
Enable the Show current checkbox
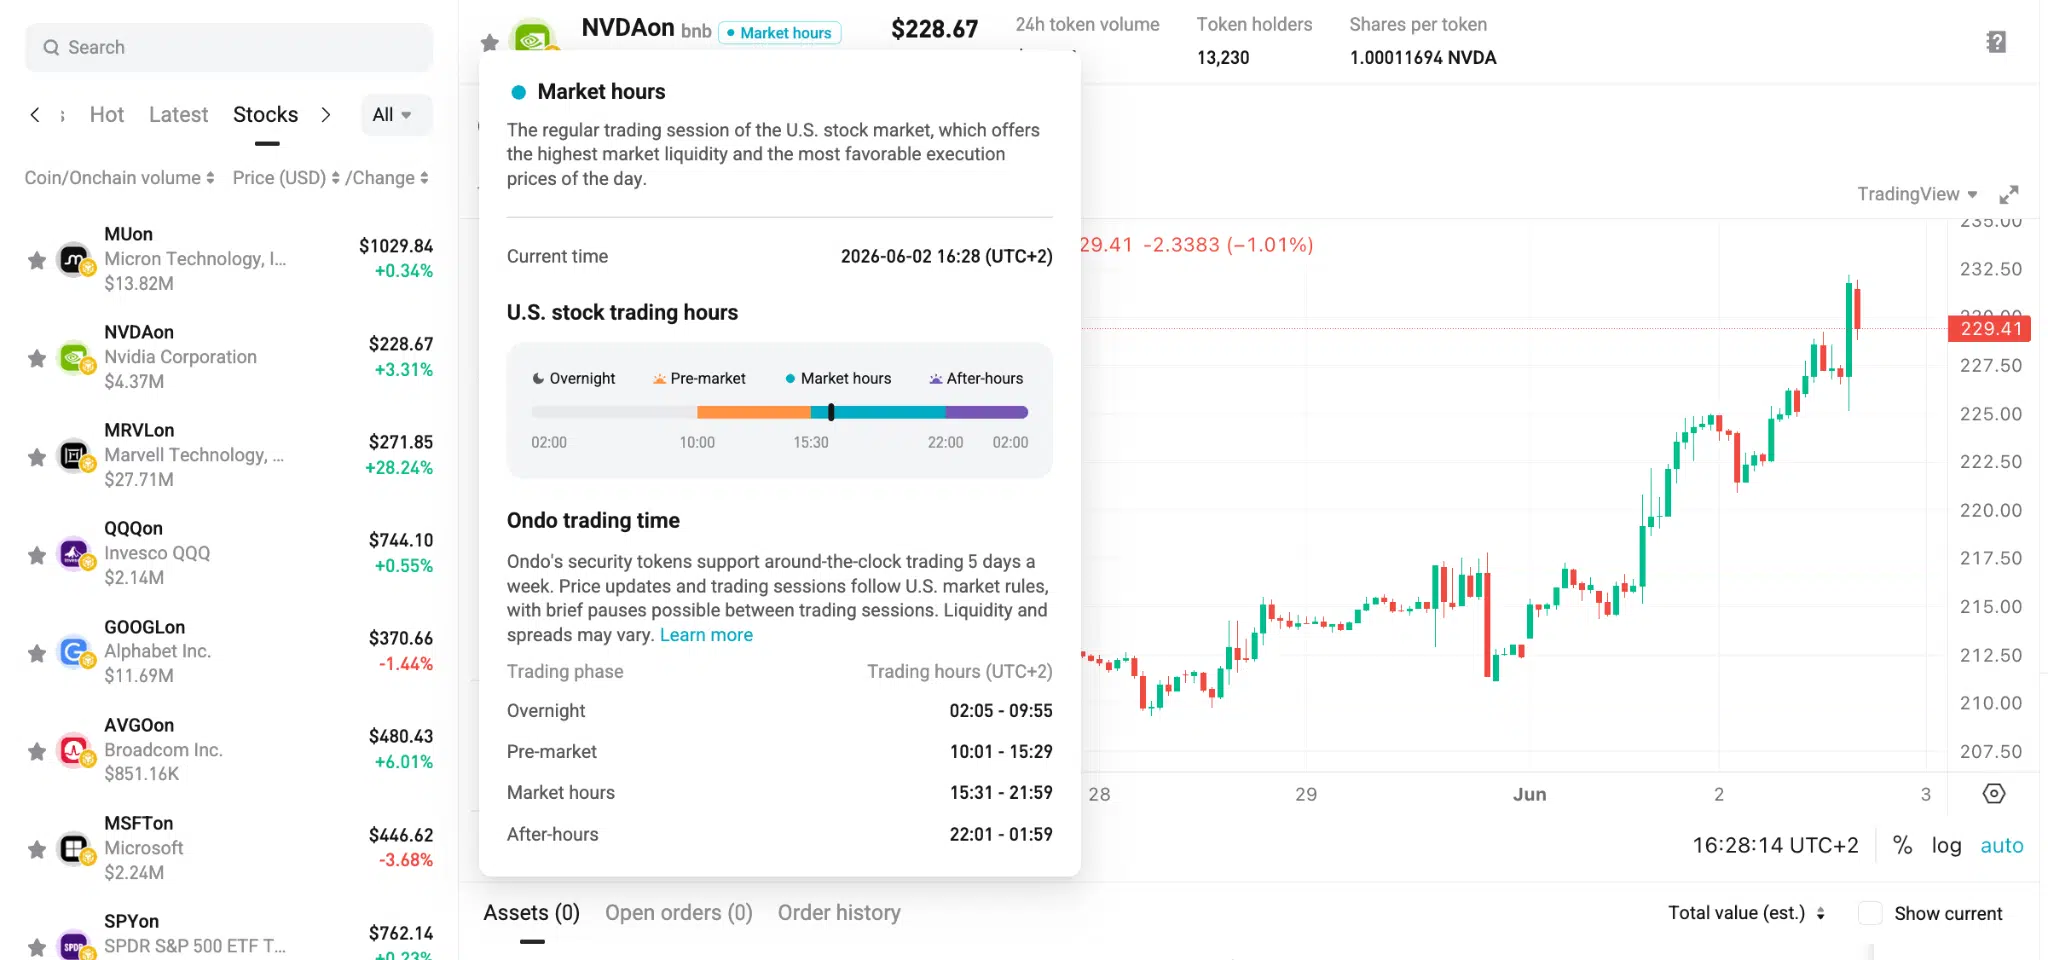pos(1869,913)
